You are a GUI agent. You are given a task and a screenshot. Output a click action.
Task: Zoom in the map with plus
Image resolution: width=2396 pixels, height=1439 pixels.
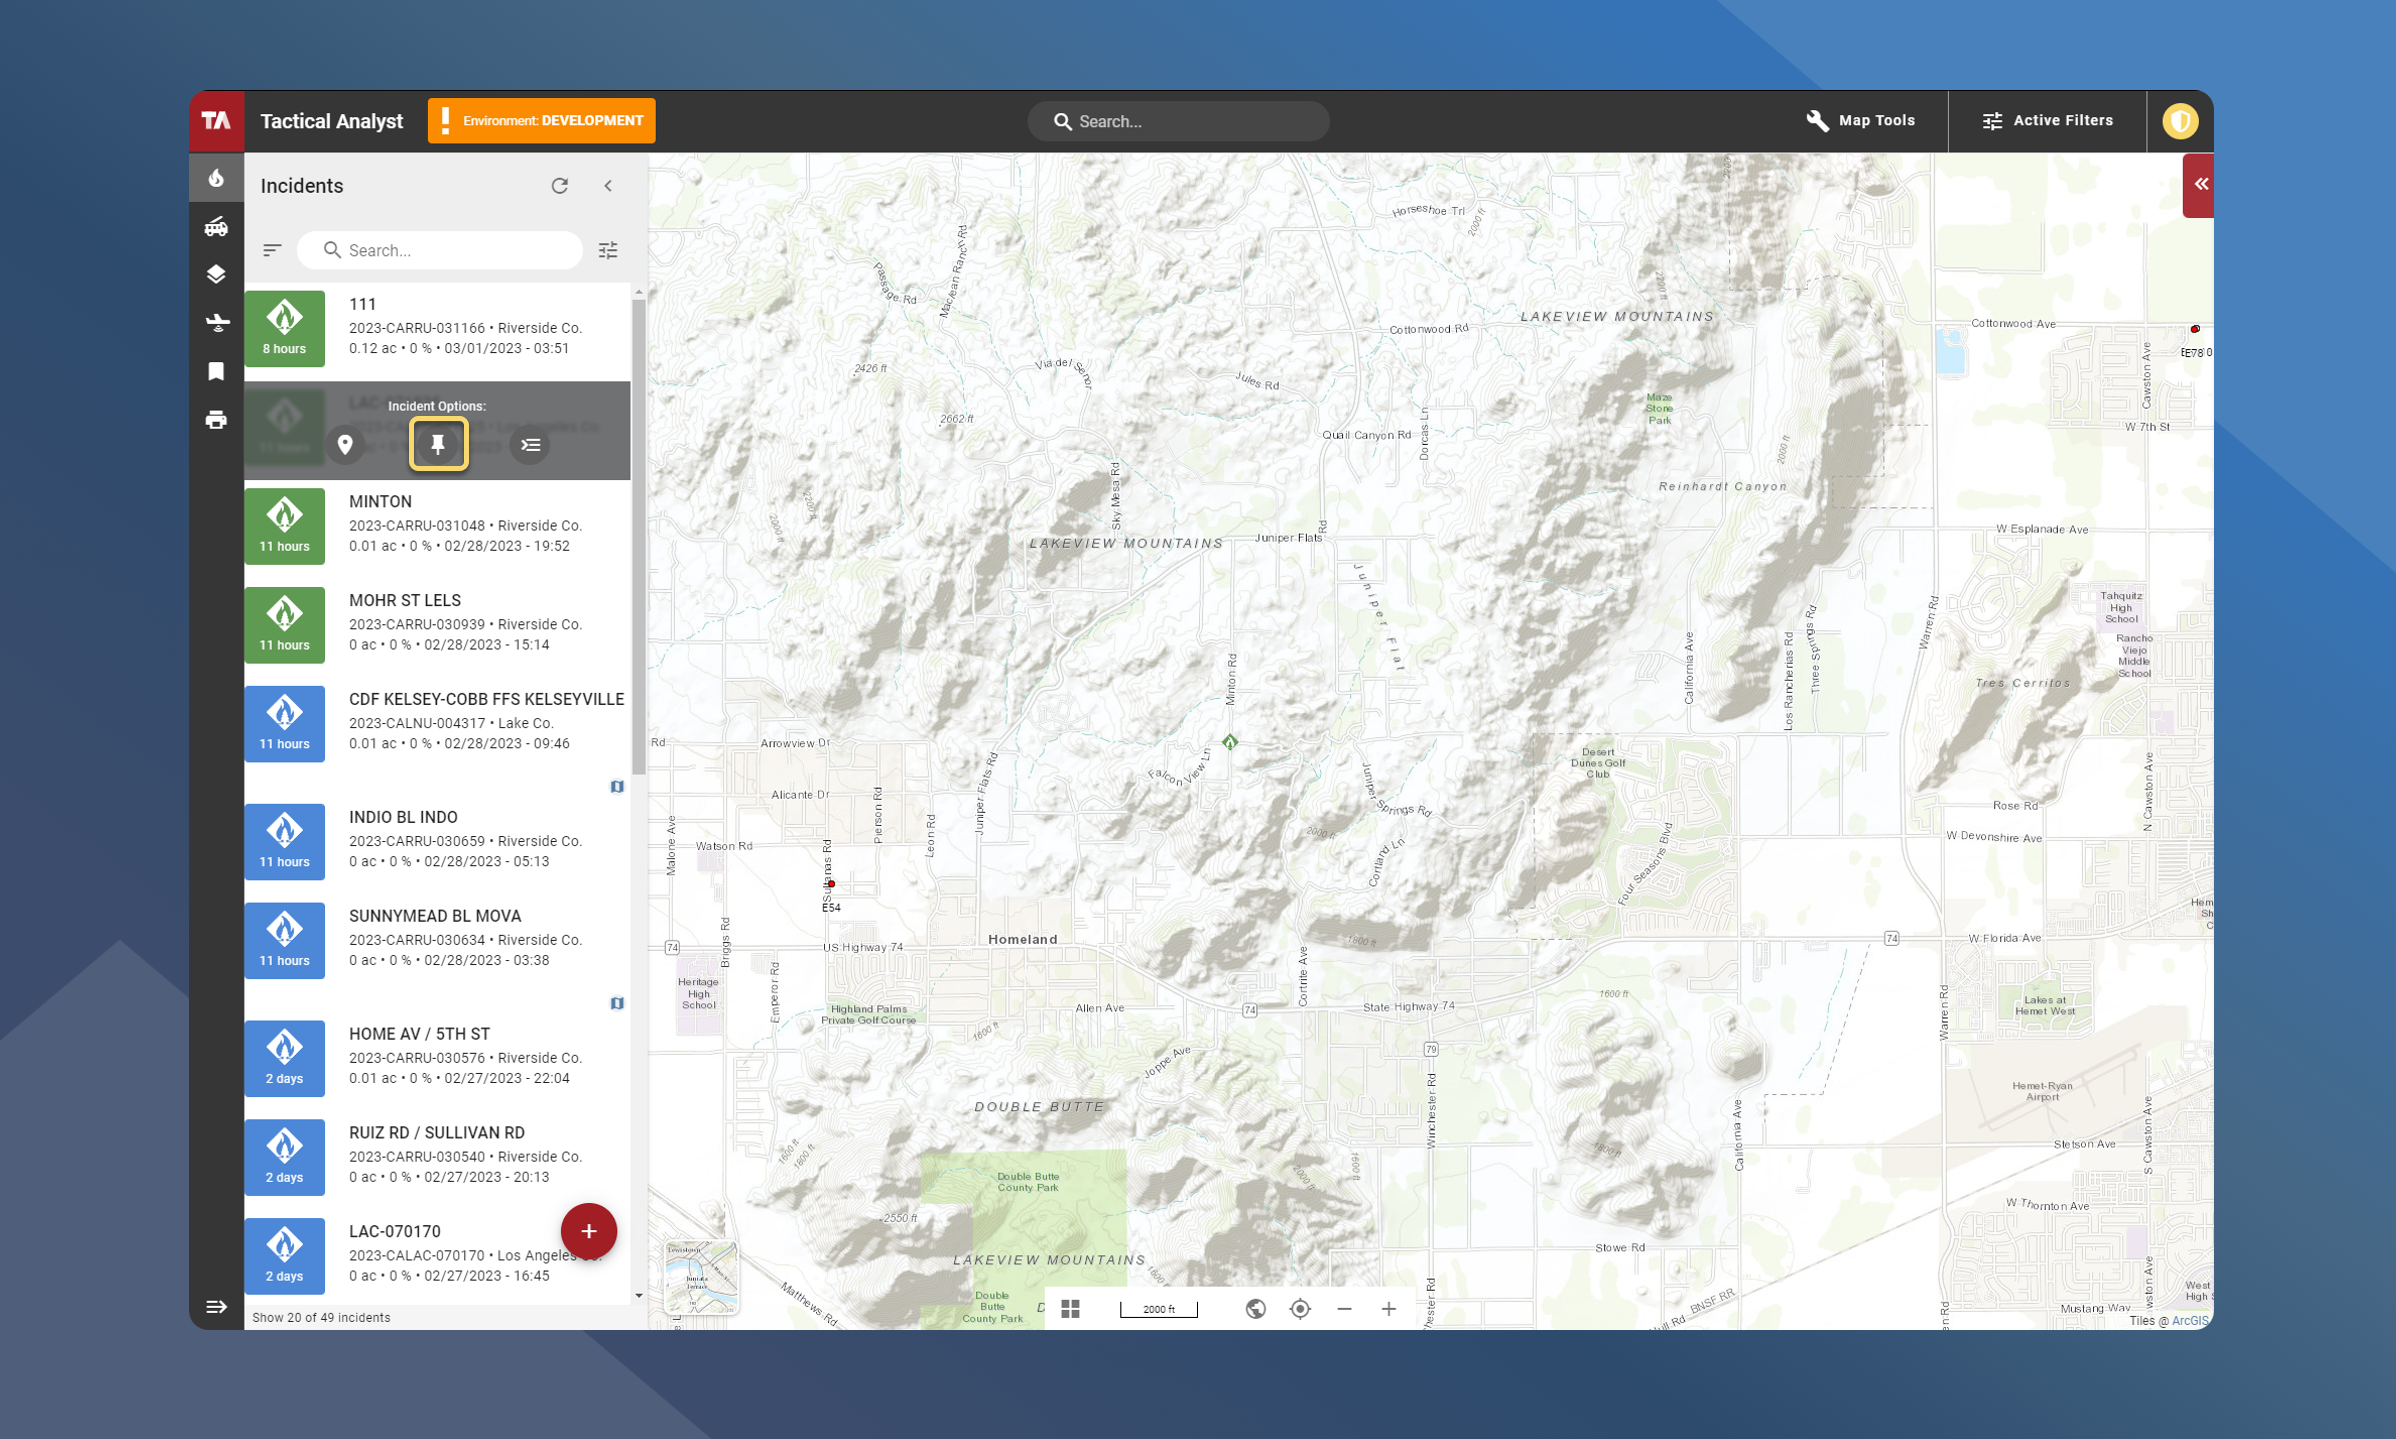click(1388, 1308)
